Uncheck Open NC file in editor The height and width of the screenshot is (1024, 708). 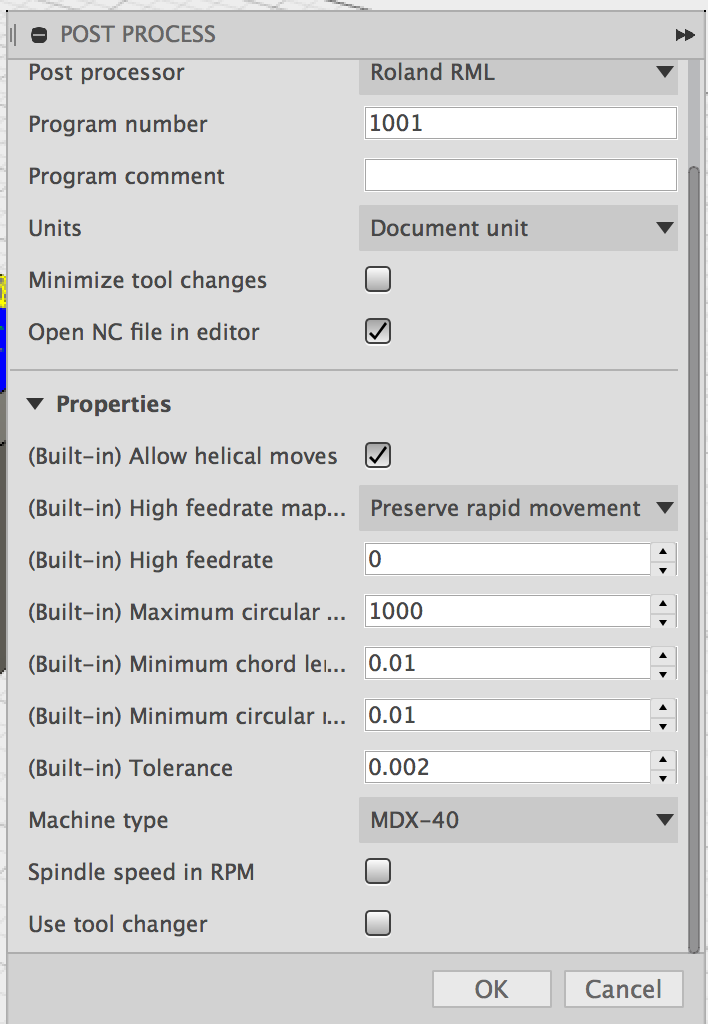[x=378, y=332]
